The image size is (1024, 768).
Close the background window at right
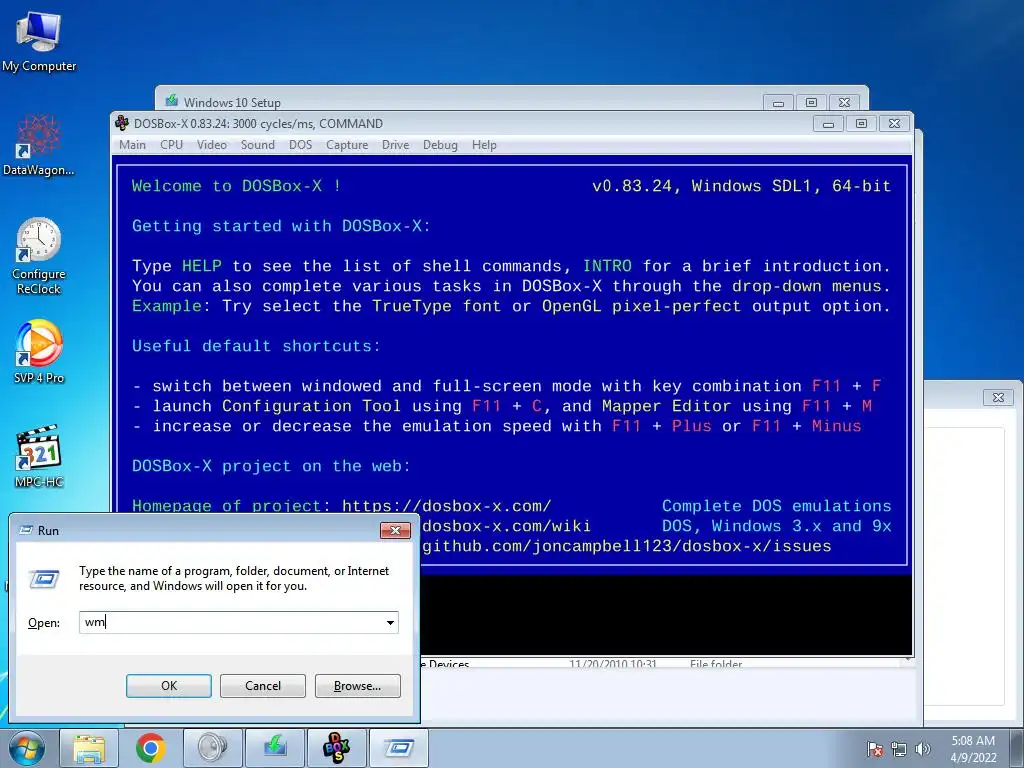[998, 397]
